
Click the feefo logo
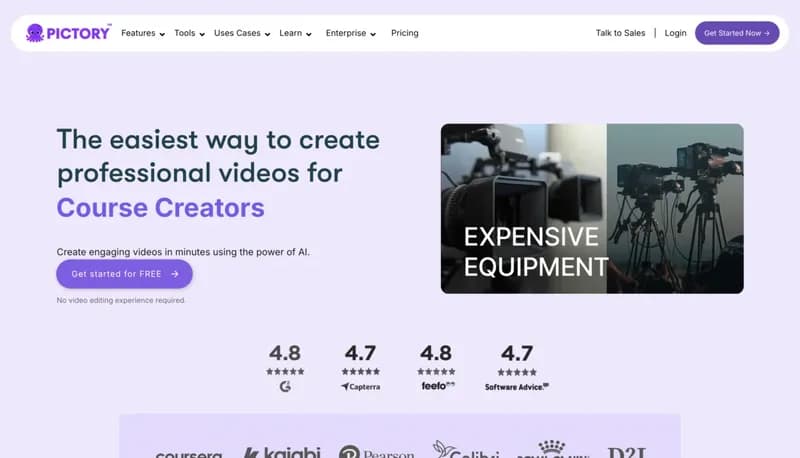(x=438, y=386)
